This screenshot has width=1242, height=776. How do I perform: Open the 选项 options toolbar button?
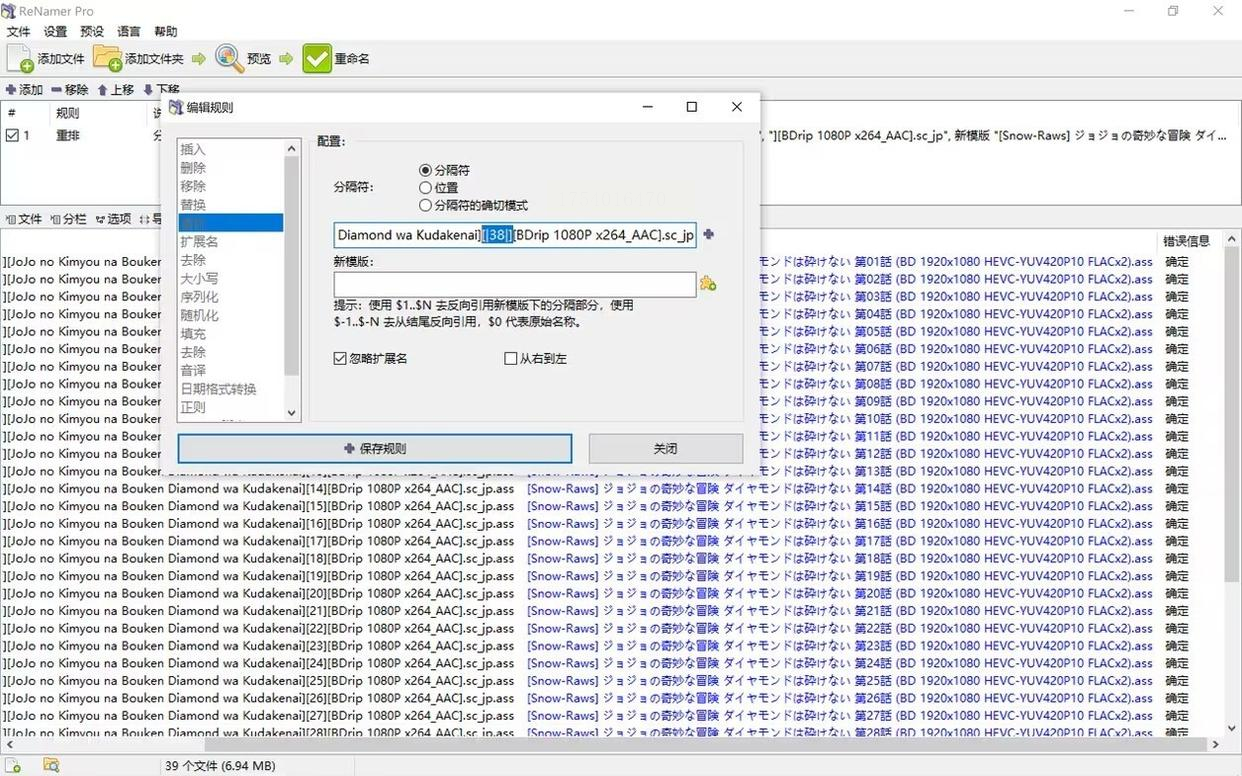[x=114, y=219]
